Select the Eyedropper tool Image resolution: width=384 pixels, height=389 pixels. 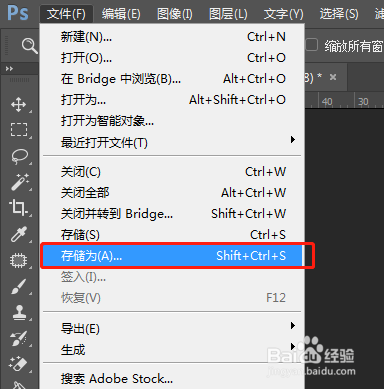click(x=19, y=234)
